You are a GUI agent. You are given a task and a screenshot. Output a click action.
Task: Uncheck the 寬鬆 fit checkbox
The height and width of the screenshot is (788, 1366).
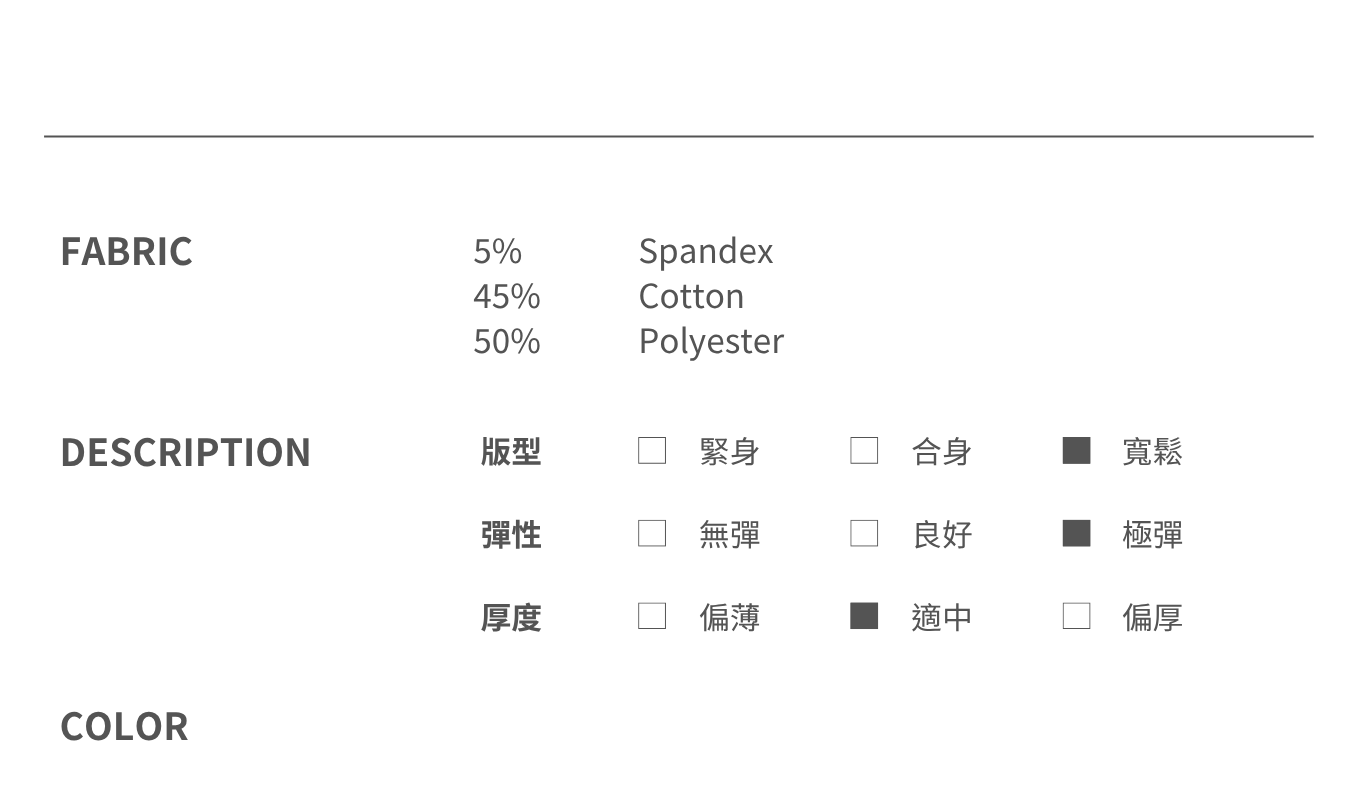tap(1076, 451)
